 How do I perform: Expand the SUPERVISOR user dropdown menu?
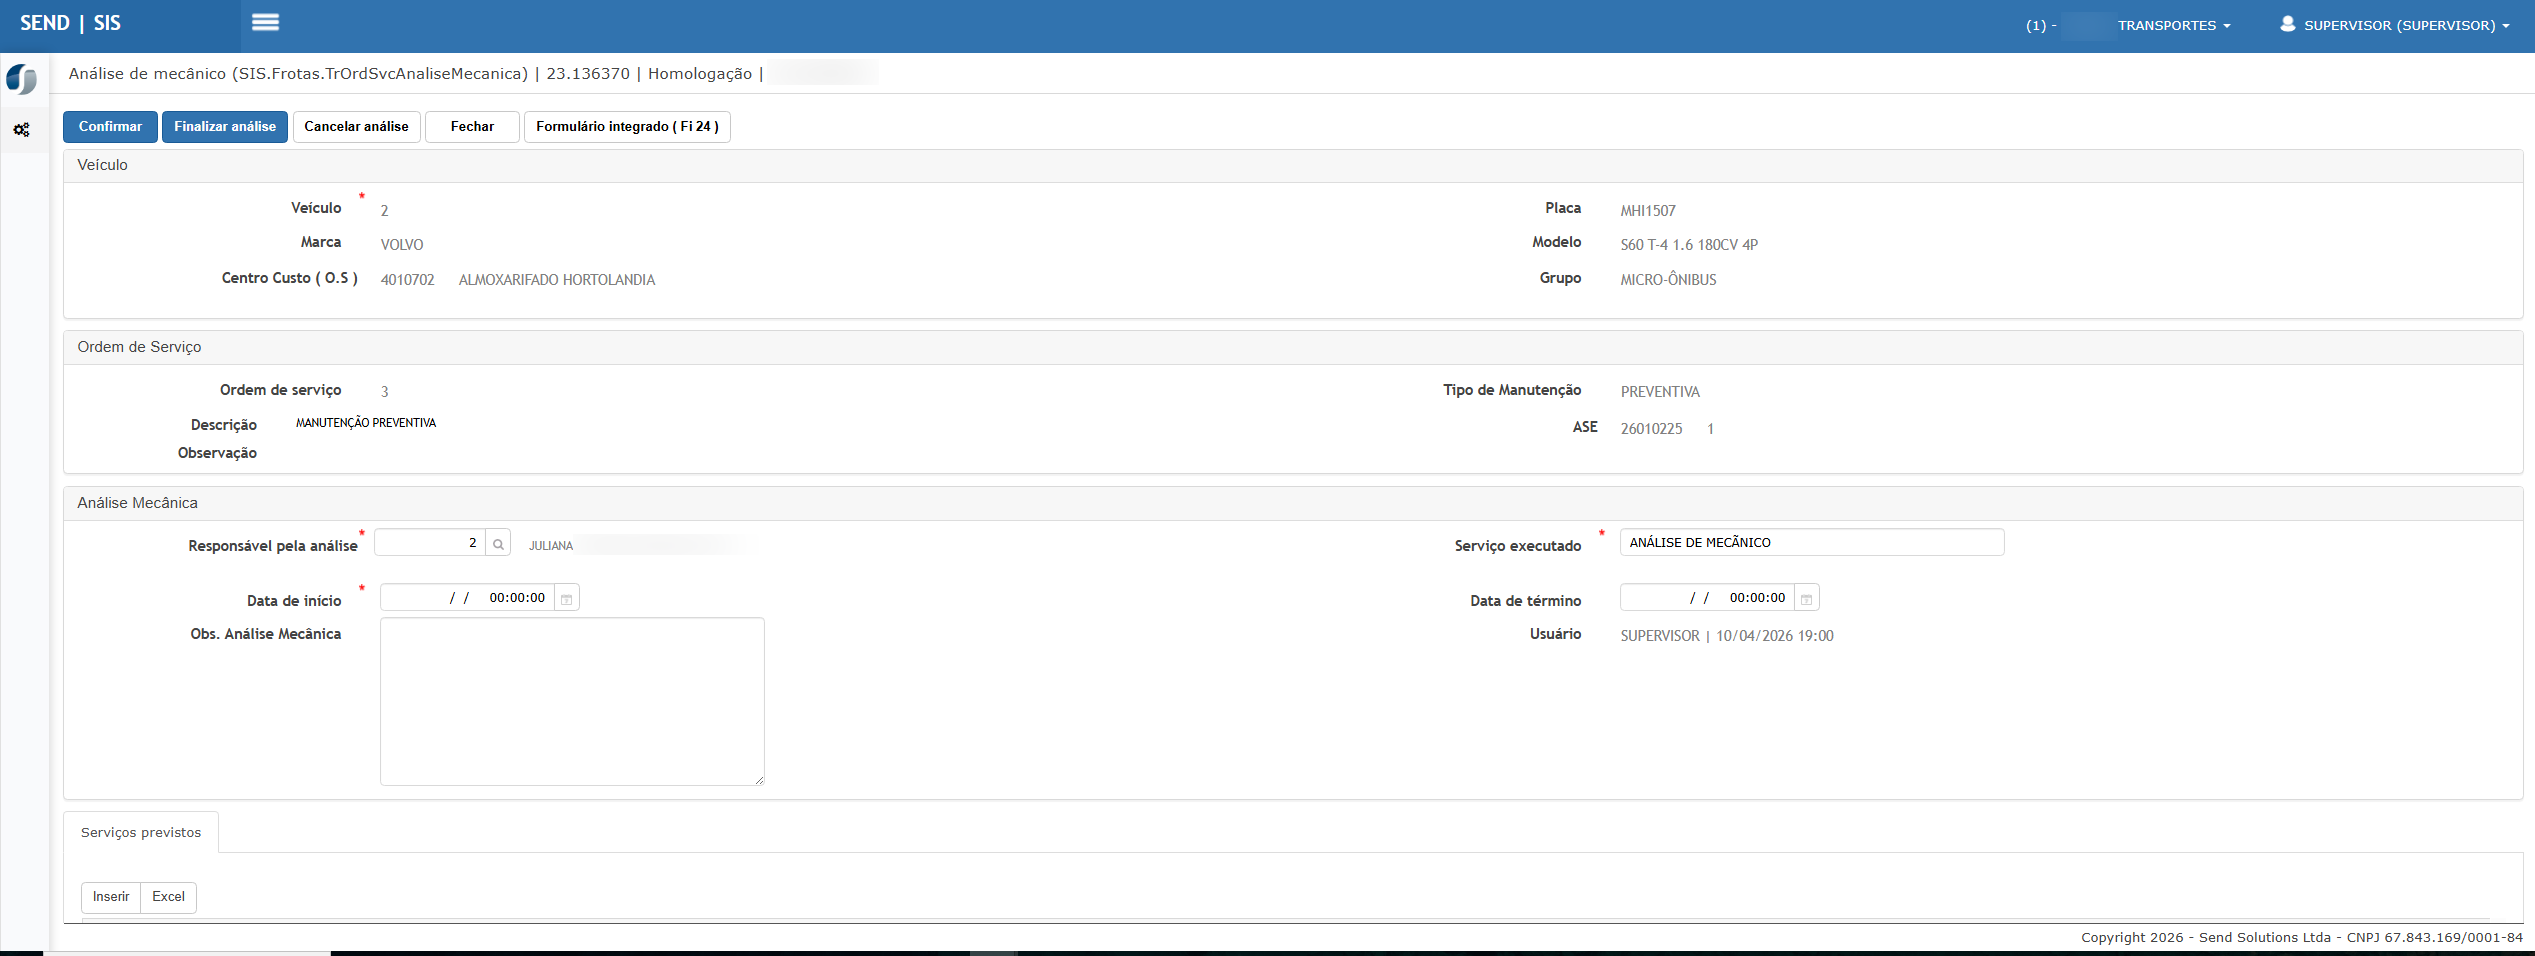(x=2406, y=26)
